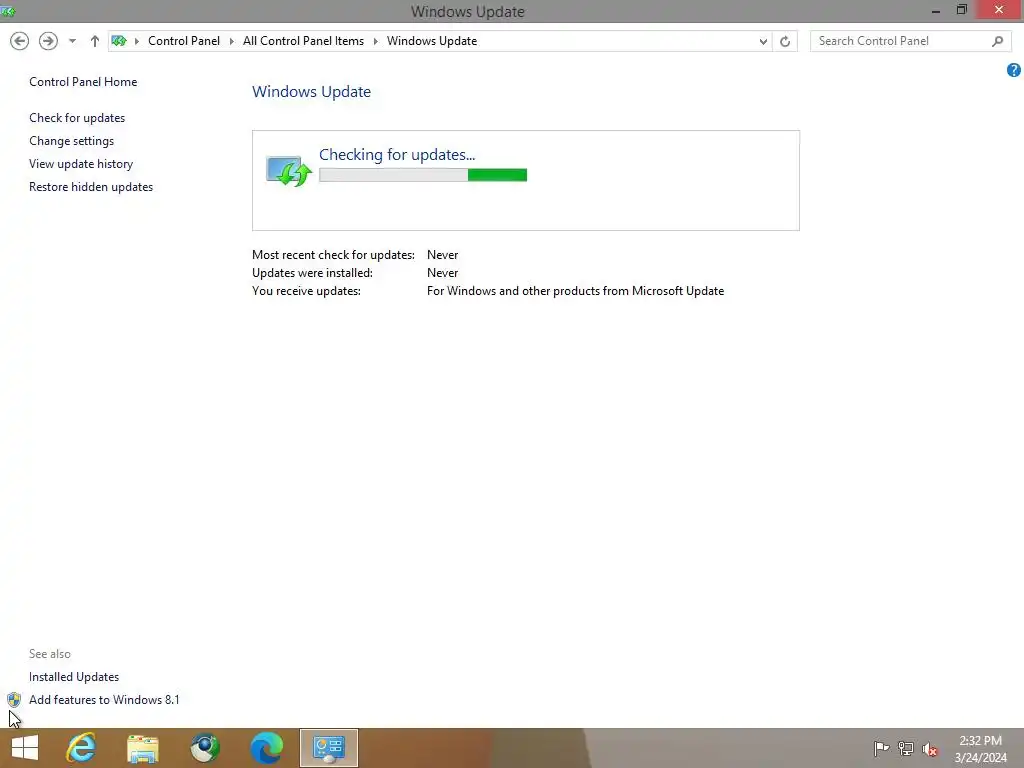Viewport: 1024px width, 768px height.
Task: Select All Control Panel Items breadcrumb
Action: click(303, 41)
